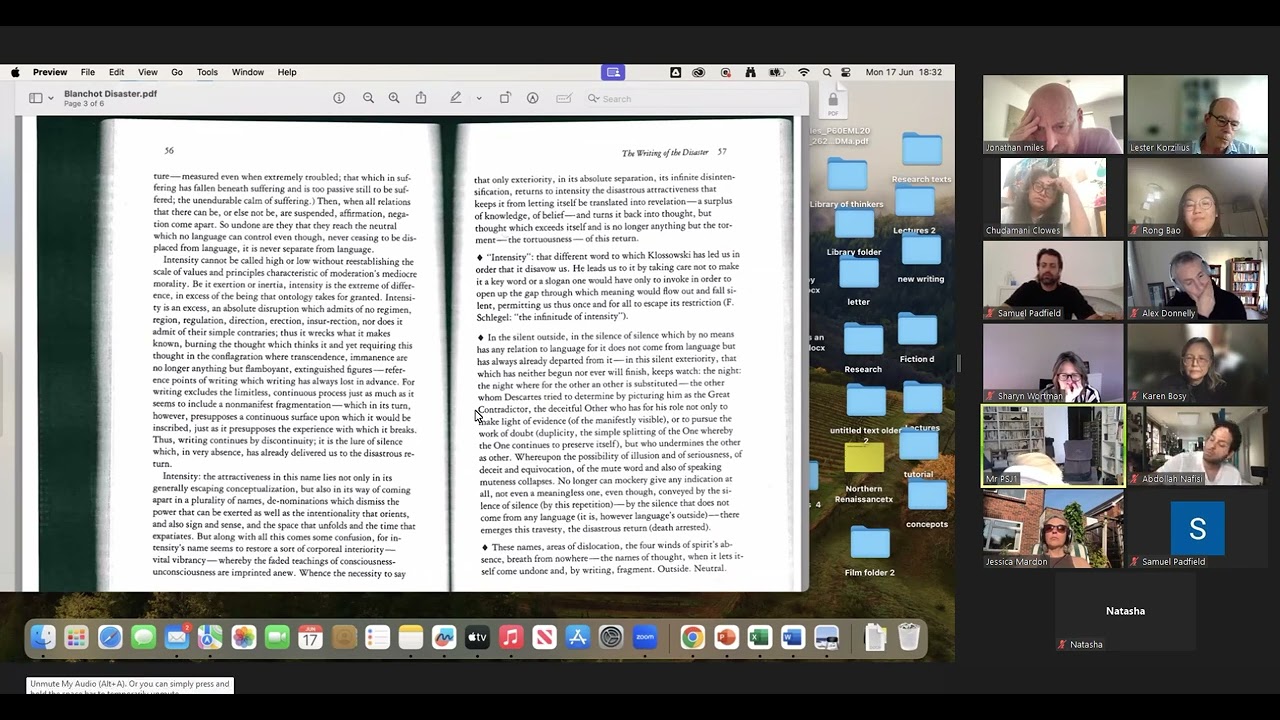The width and height of the screenshot is (1280, 720).
Task: Open Spotlight search in menu bar
Action: pos(827,72)
